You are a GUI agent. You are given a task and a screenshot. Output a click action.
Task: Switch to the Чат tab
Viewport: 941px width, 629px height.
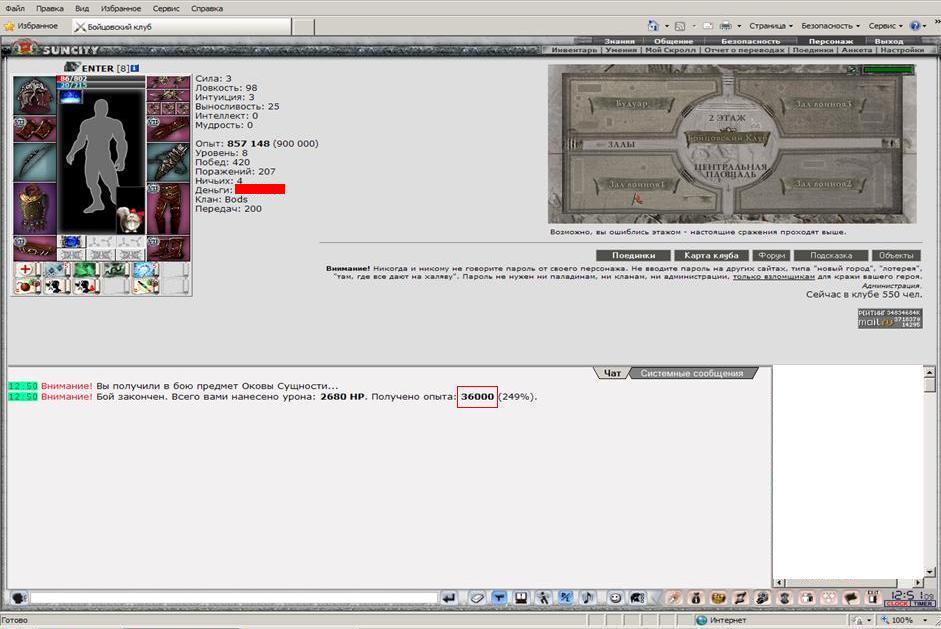point(612,373)
